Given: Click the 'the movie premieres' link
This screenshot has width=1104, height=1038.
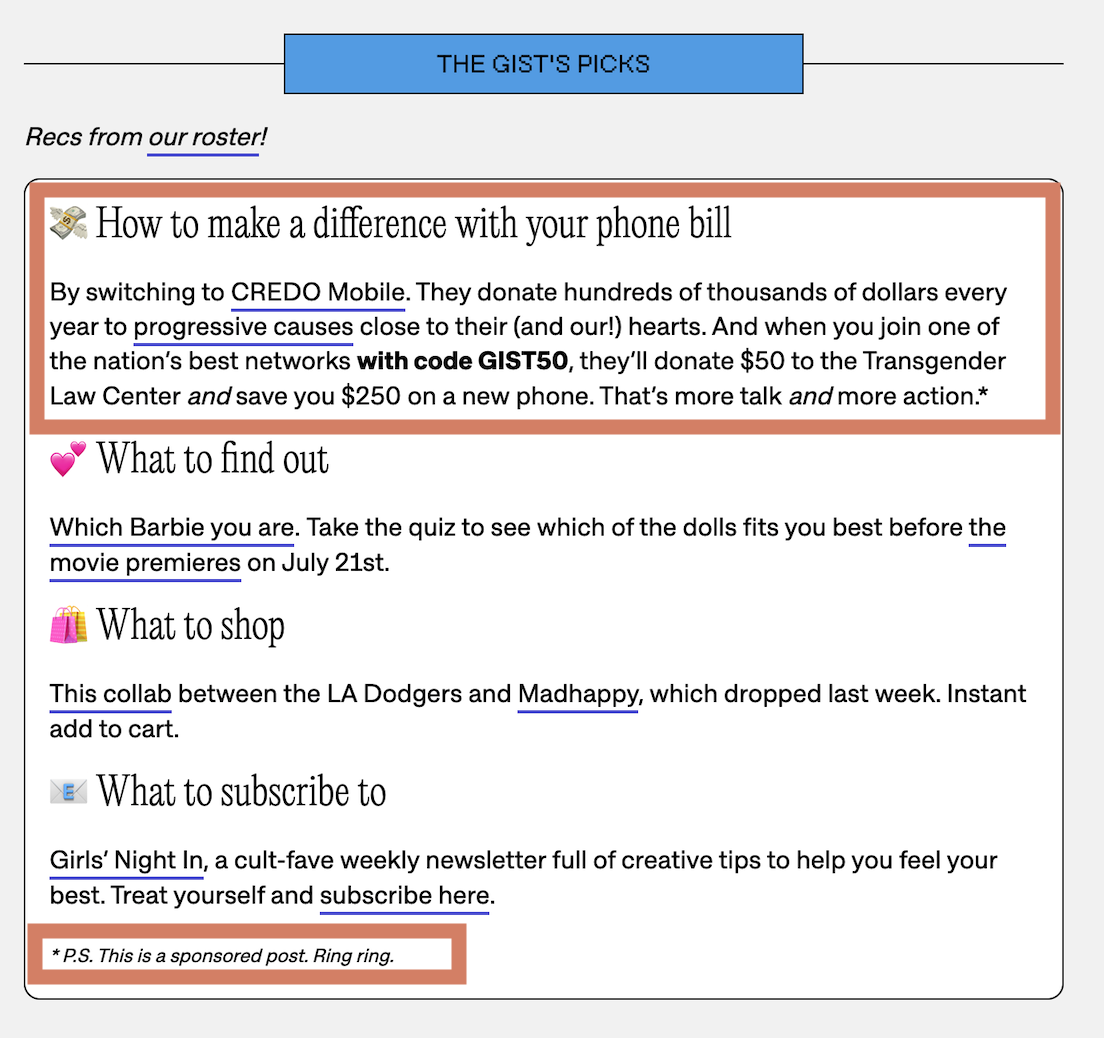Looking at the screenshot, I should (987, 527).
